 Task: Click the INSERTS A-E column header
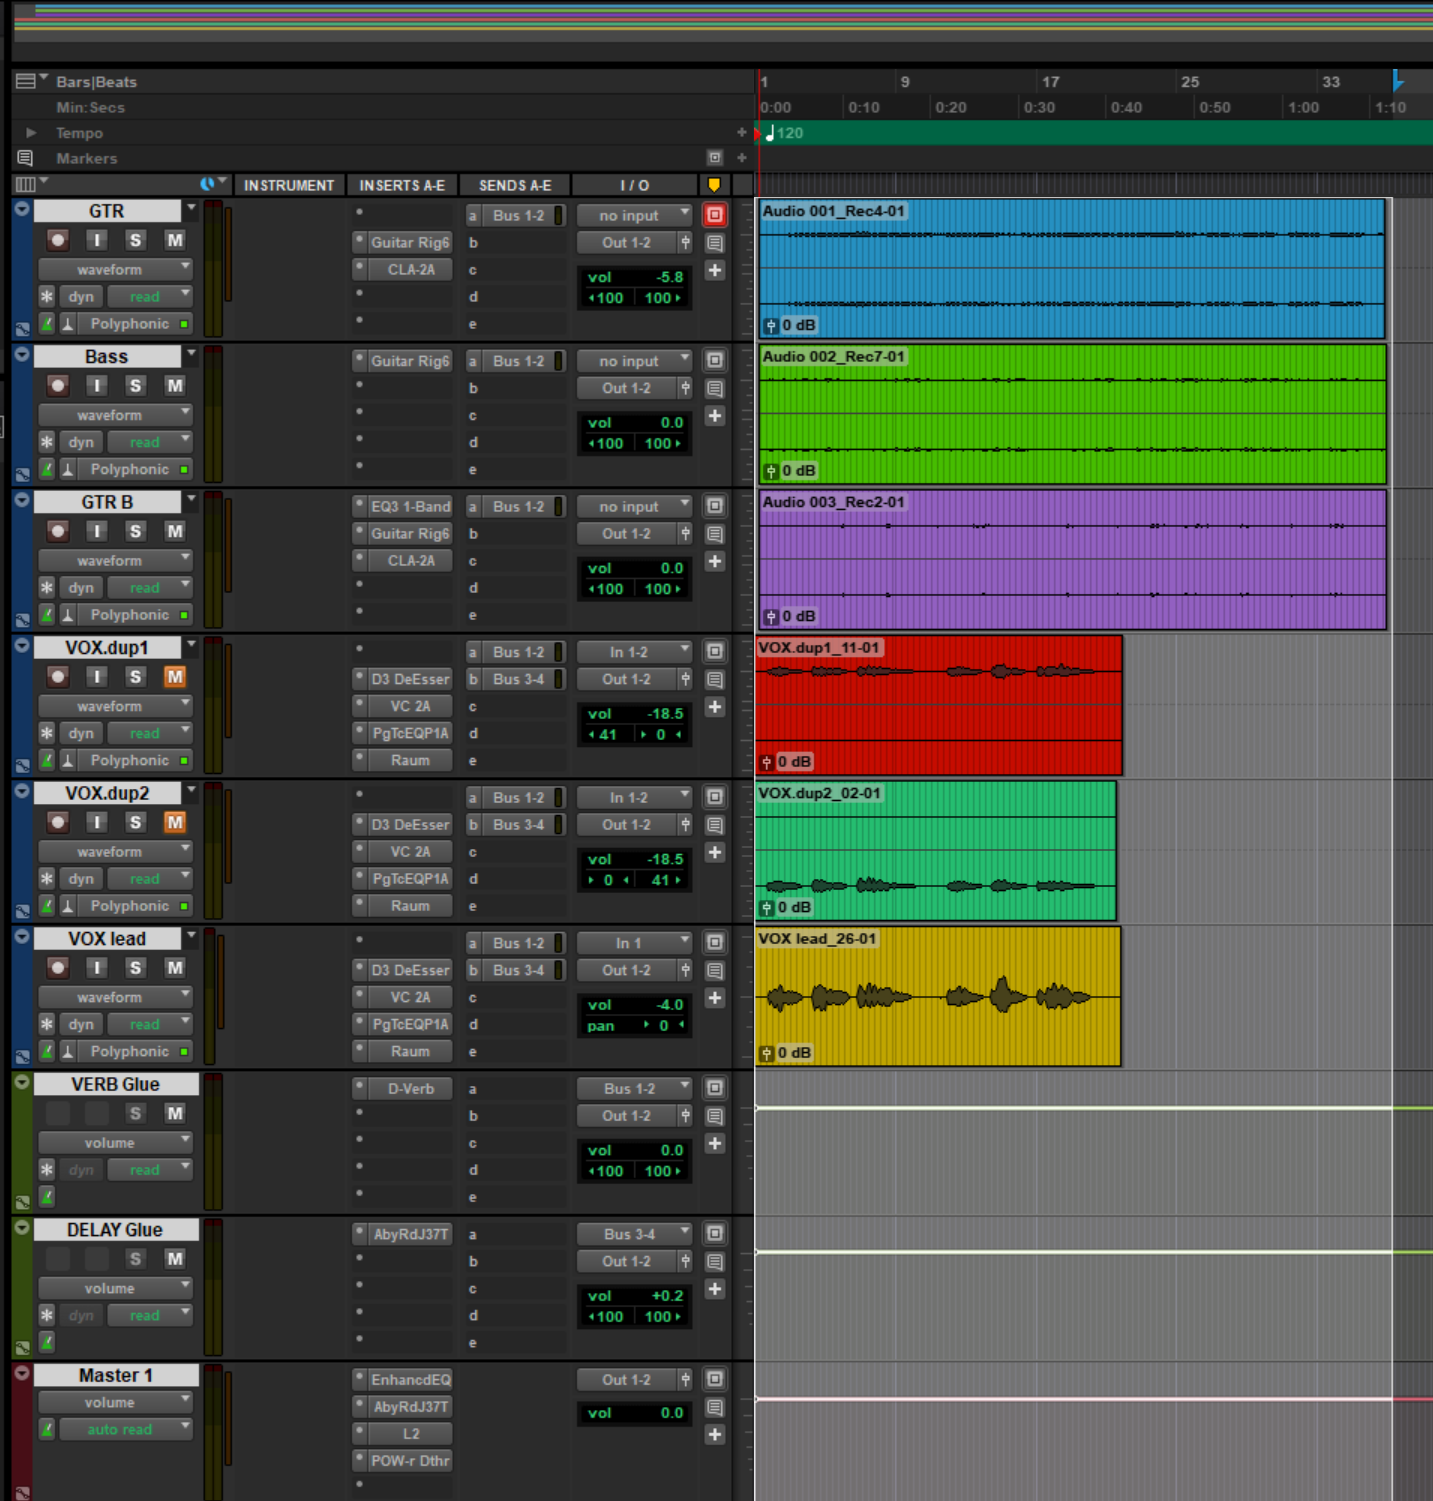[402, 185]
